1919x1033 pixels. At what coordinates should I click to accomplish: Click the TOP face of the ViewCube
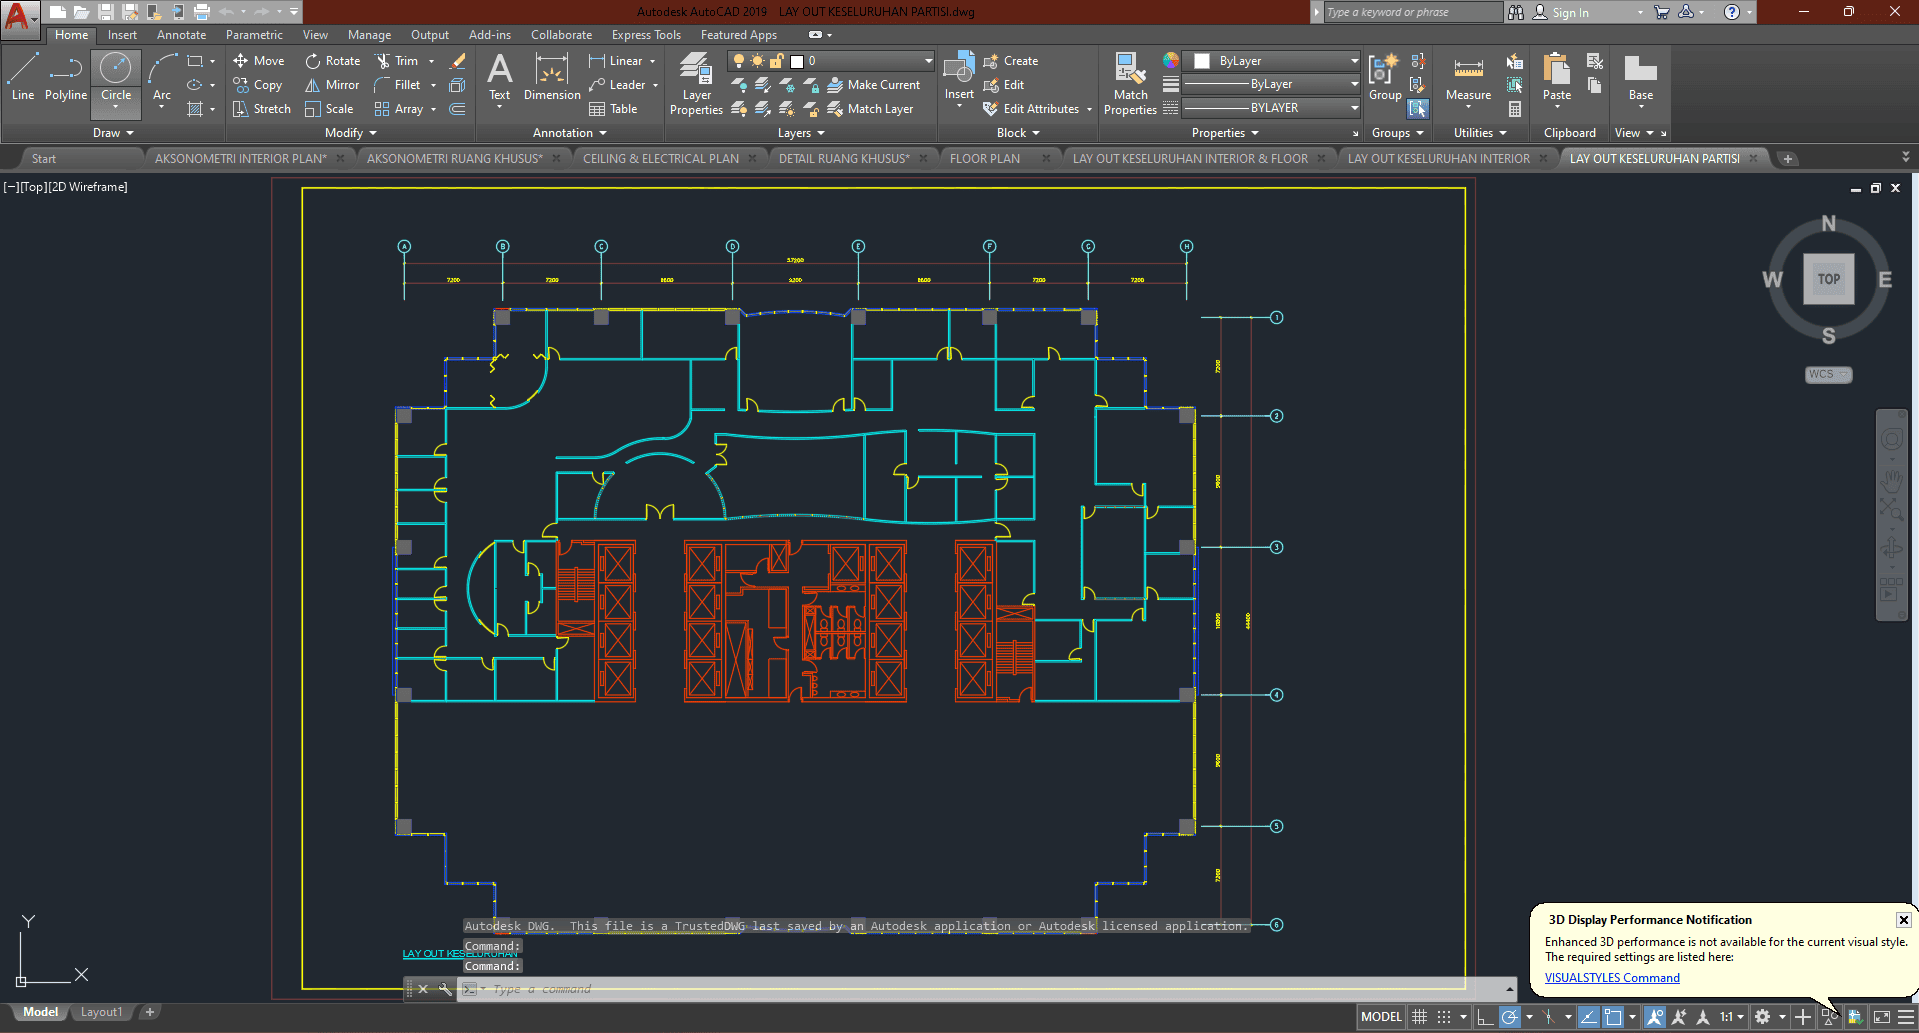(1828, 280)
